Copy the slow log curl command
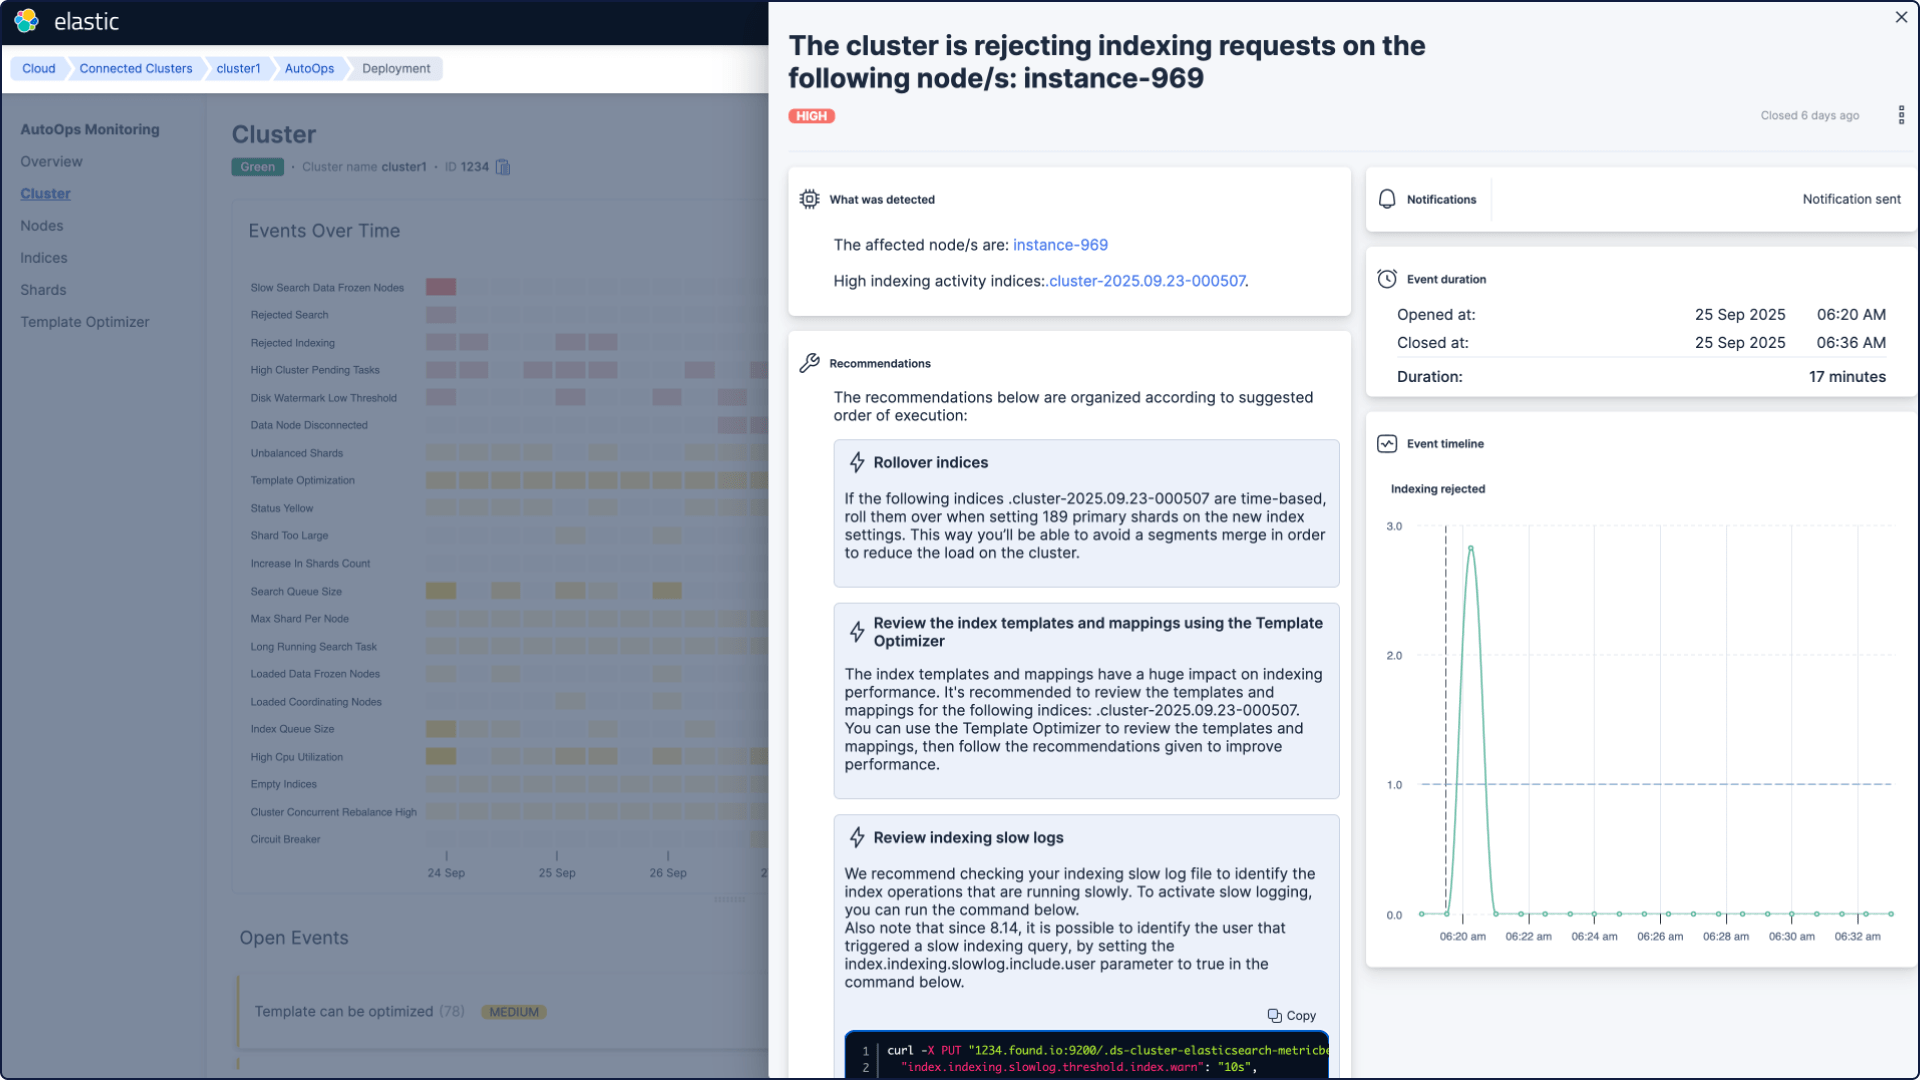The width and height of the screenshot is (1920, 1080). click(1291, 1015)
